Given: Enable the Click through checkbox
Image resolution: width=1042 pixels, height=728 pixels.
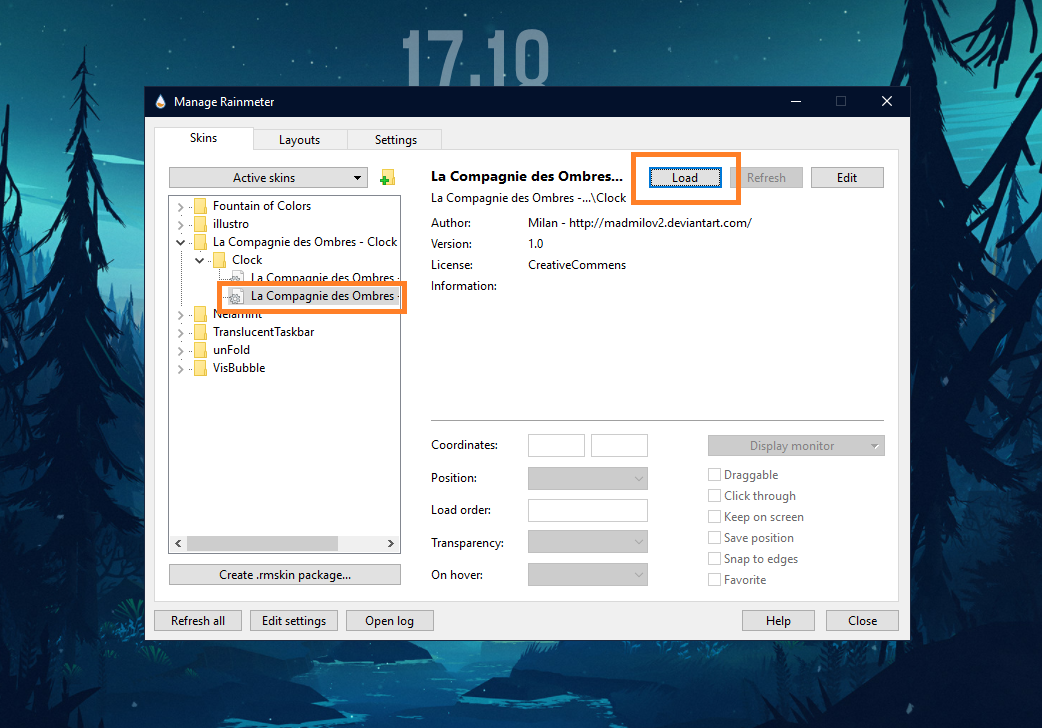Looking at the screenshot, I should tap(714, 496).
